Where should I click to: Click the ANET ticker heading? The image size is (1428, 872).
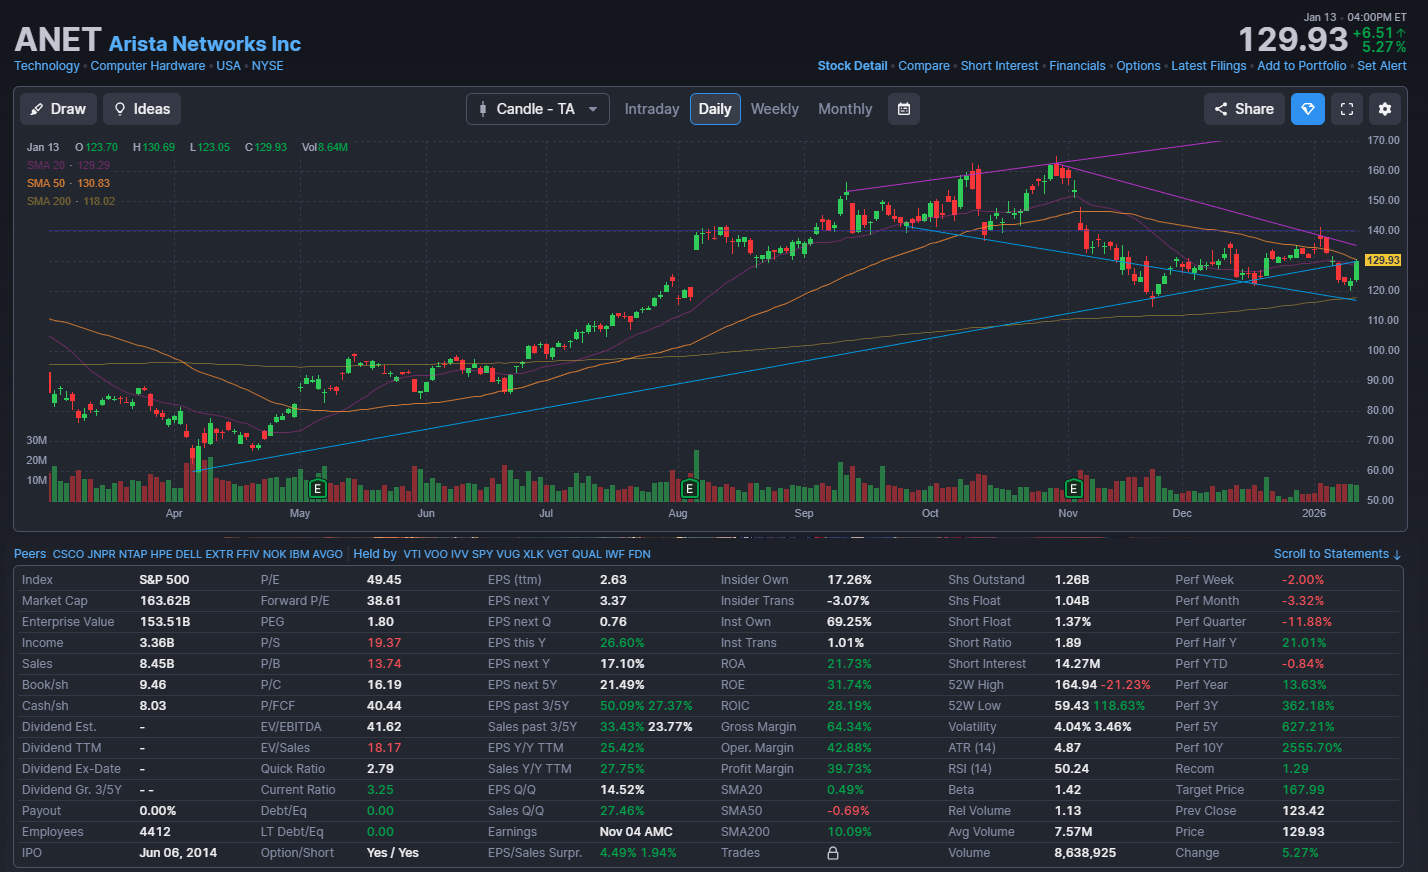pos(58,40)
